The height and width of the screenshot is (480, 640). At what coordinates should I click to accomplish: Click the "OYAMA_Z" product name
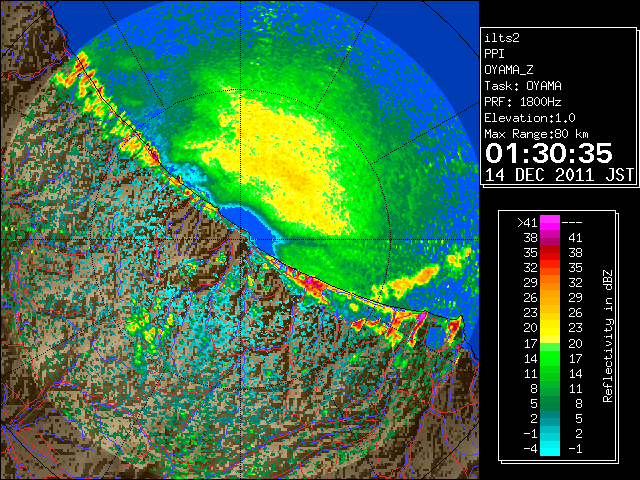click(x=509, y=70)
